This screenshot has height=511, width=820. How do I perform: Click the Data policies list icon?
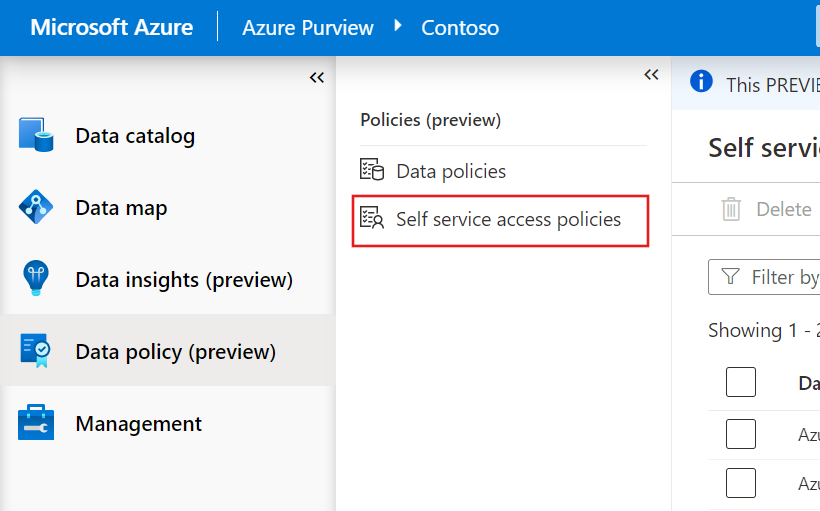coord(372,171)
